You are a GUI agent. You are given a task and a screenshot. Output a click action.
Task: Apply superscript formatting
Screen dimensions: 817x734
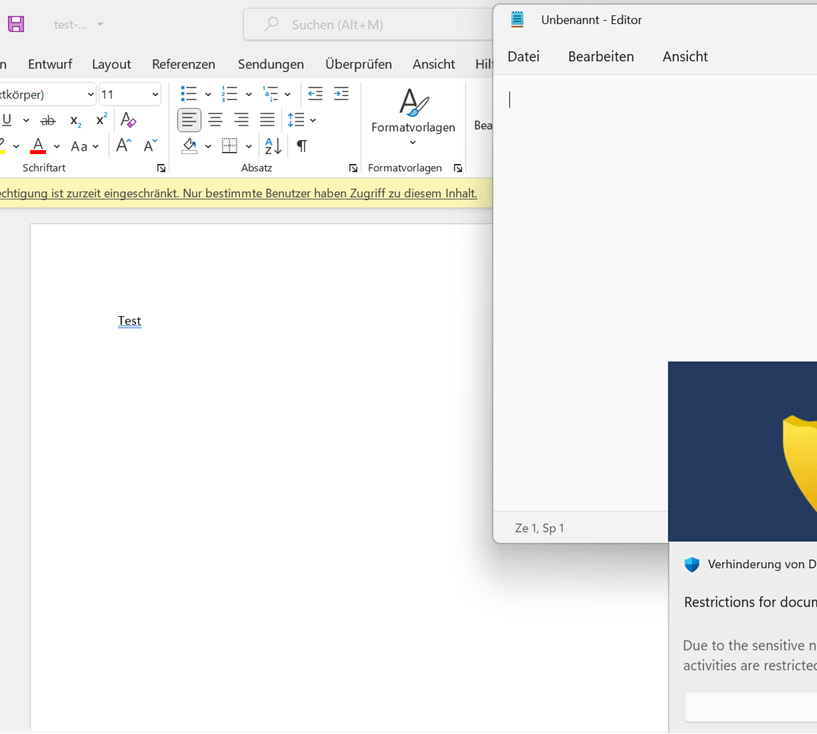click(102, 119)
